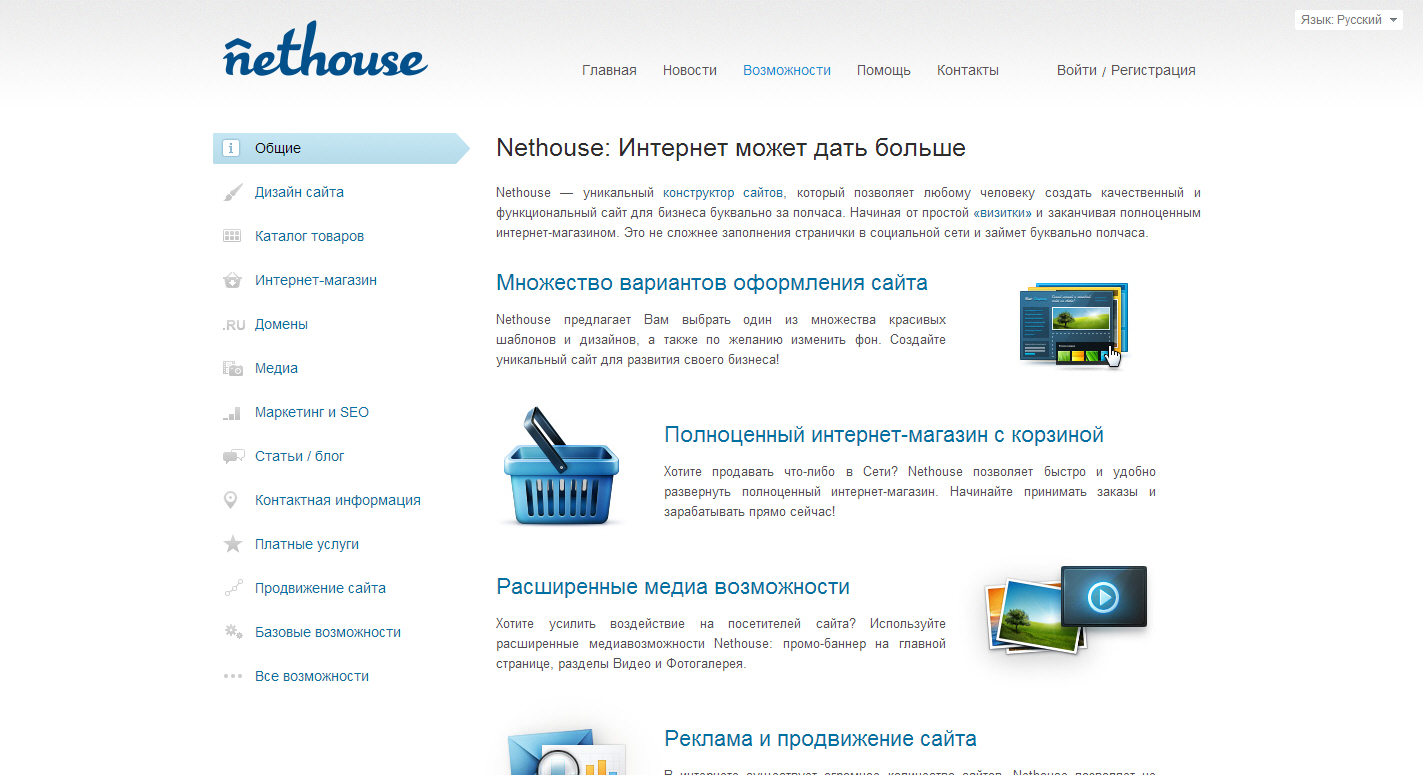Click the map pin icon for Контактная информация

point(231,500)
